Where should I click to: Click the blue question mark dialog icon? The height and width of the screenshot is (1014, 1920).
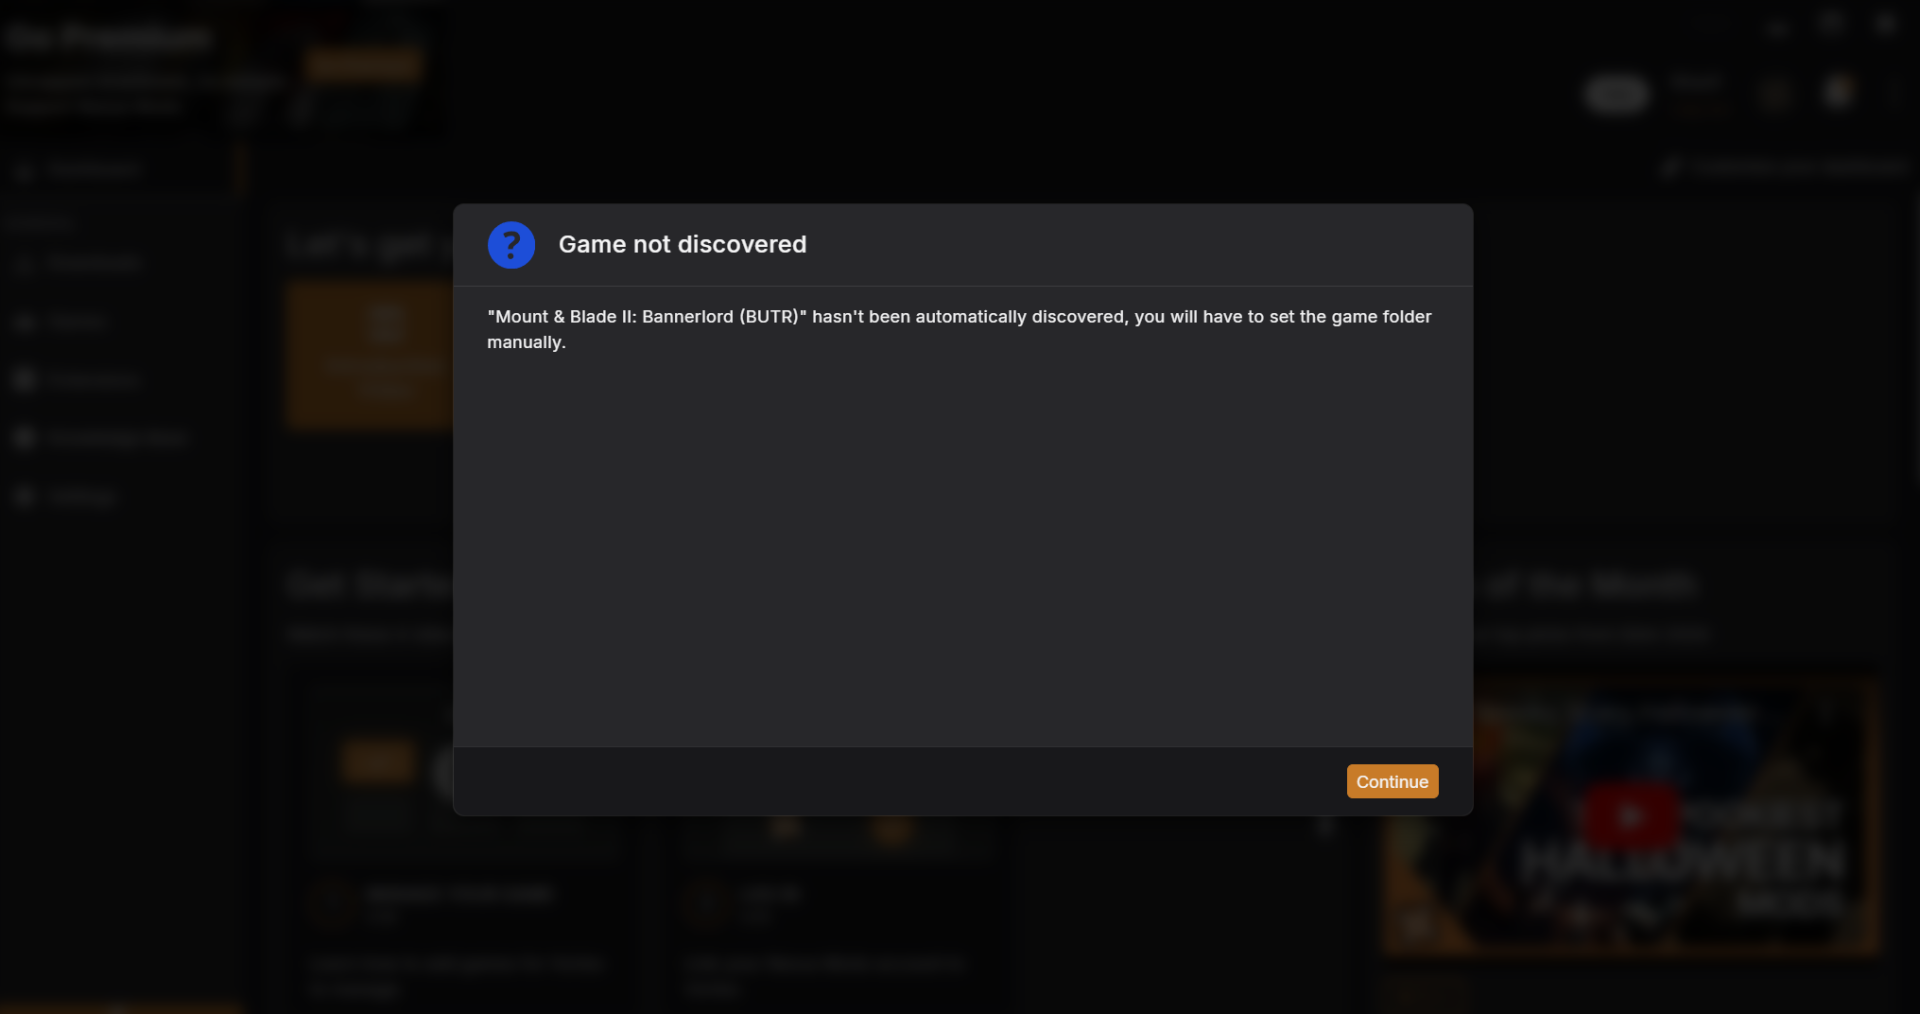click(x=511, y=245)
